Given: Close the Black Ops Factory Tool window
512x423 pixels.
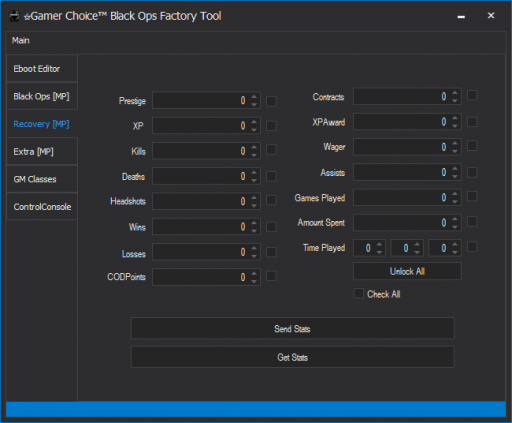Looking at the screenshot, I should 491,15.
